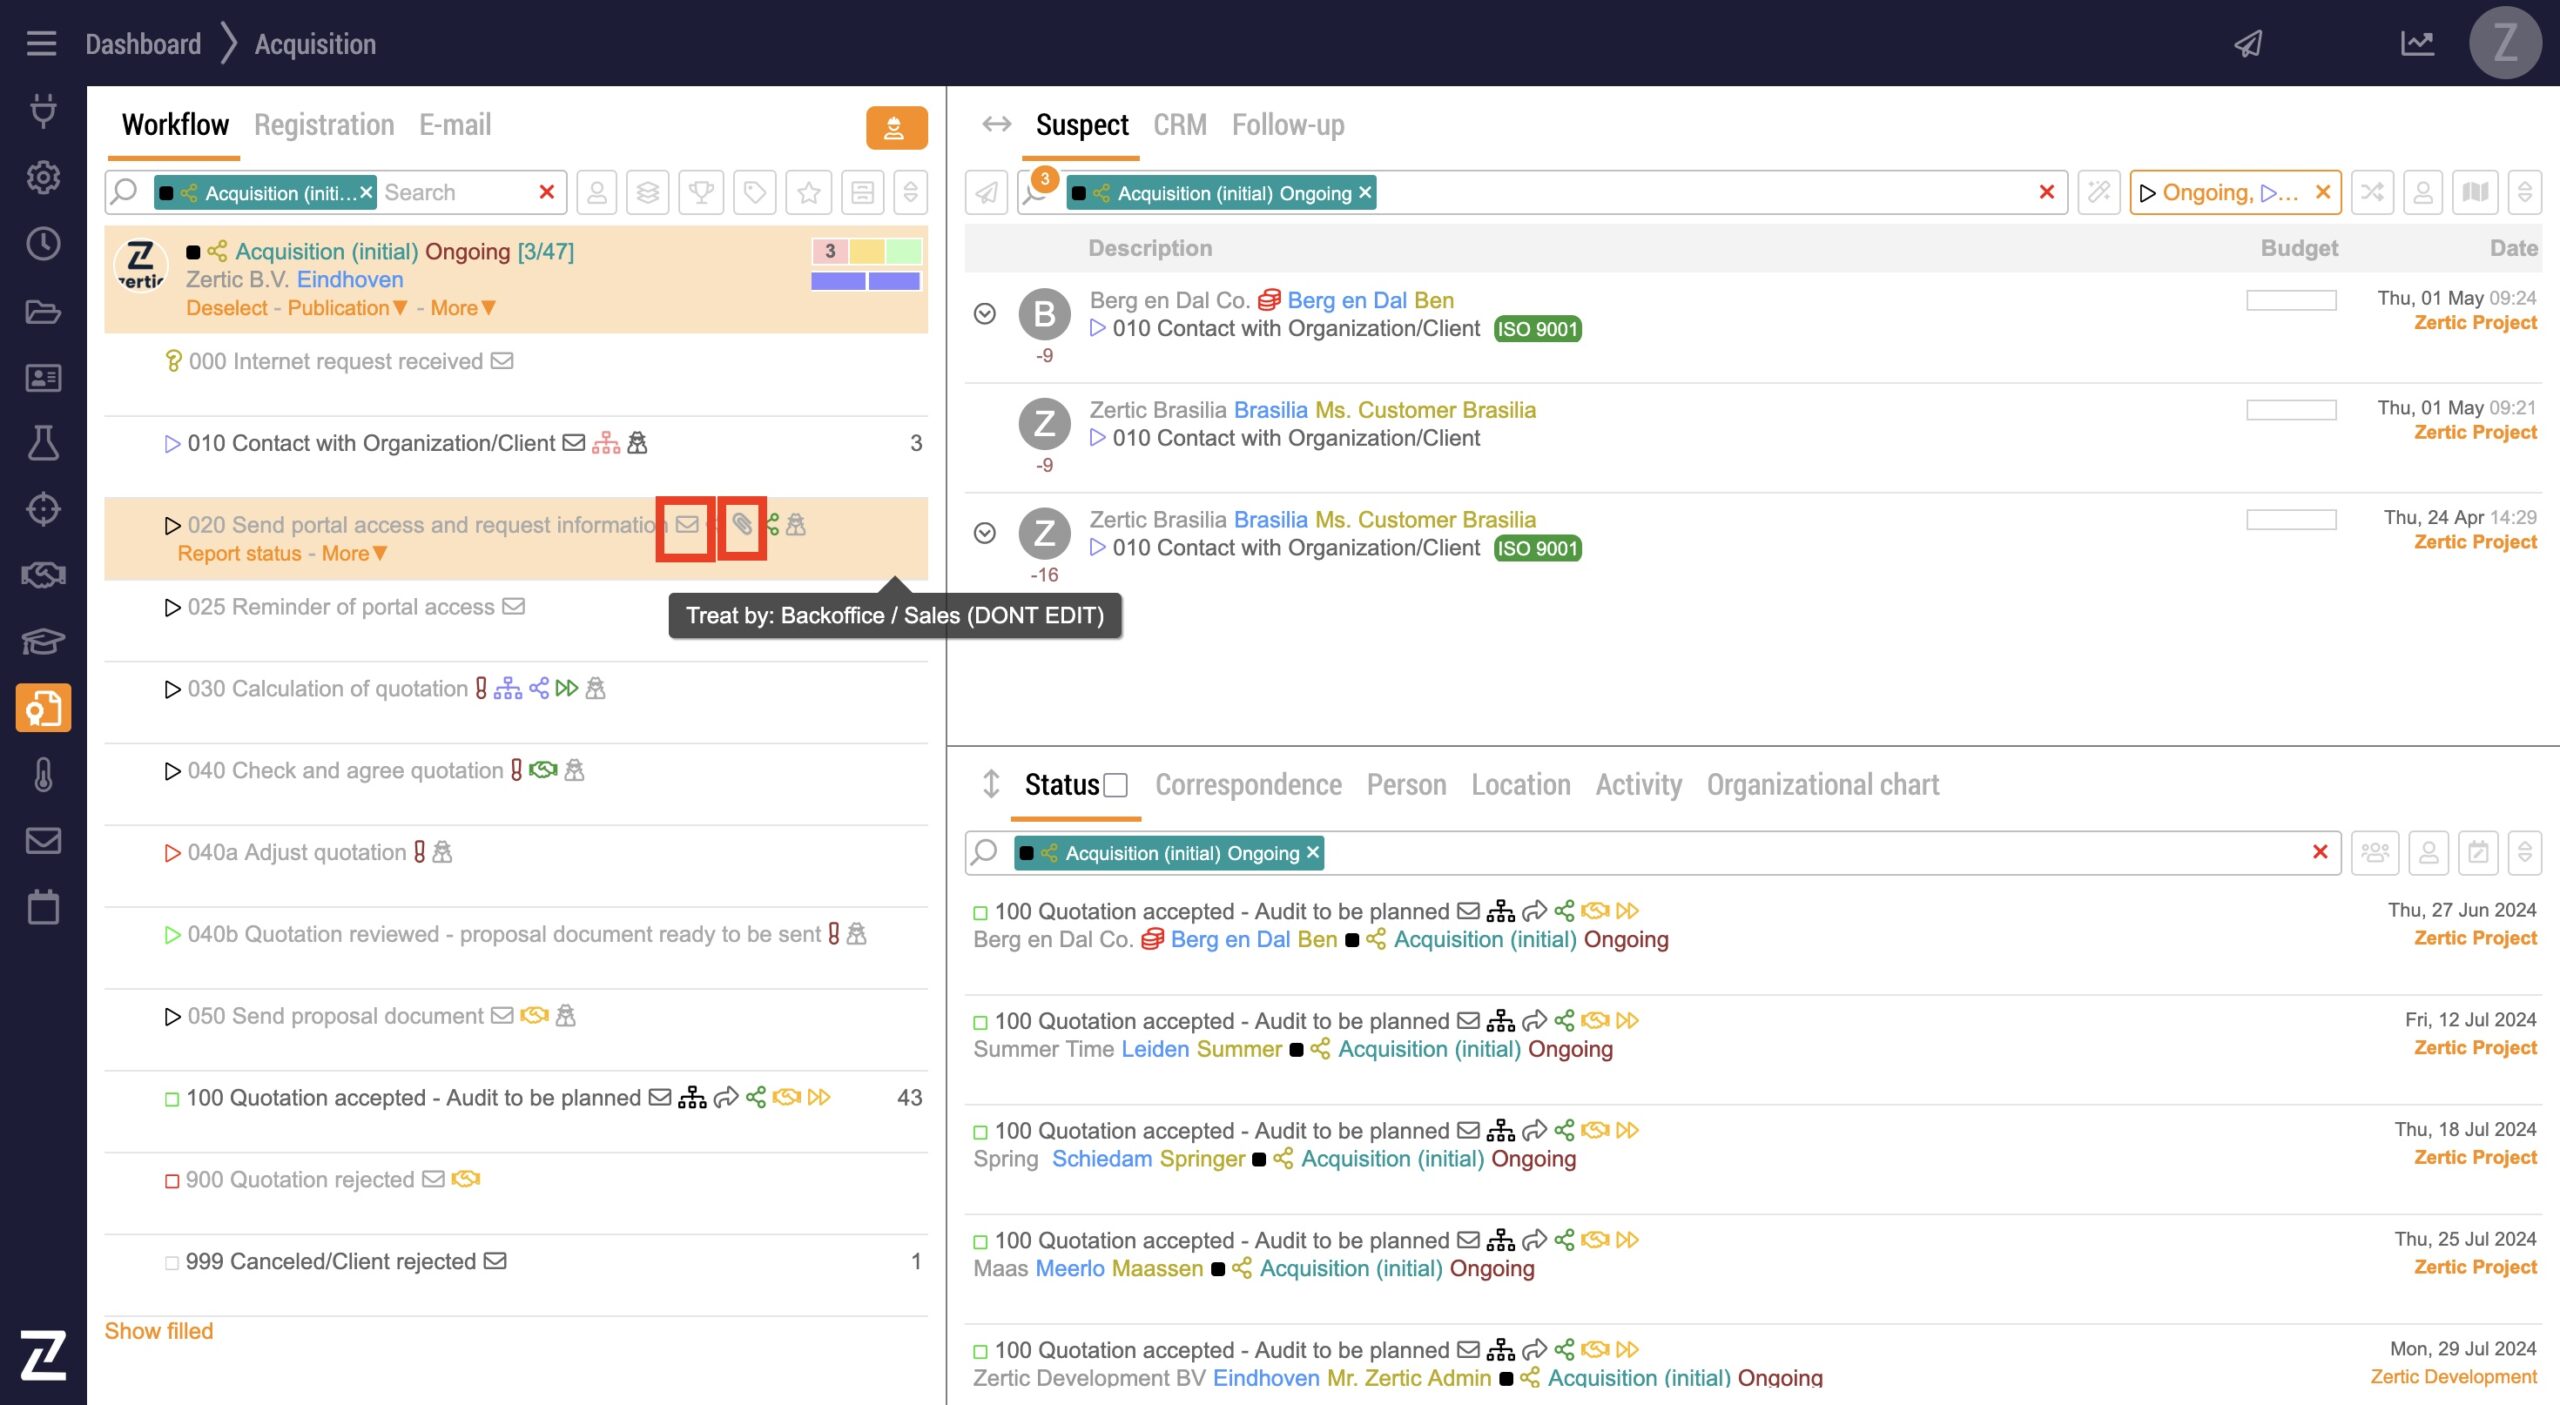This screenshot has width=2560, height=1405.
Task: Open the Follow-up tab
Action: point(1287,125)
